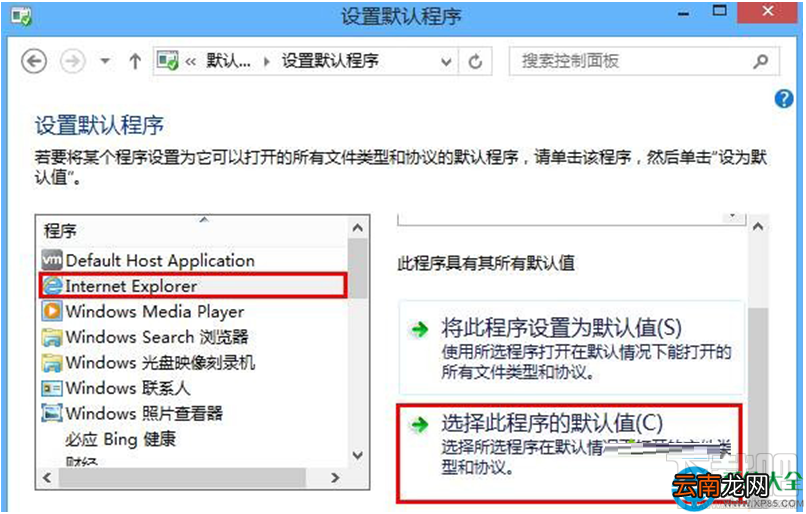Screen dimensions: 806x514
Task: Expand the address bar history dropdown
Action: [x=446, y=62]
